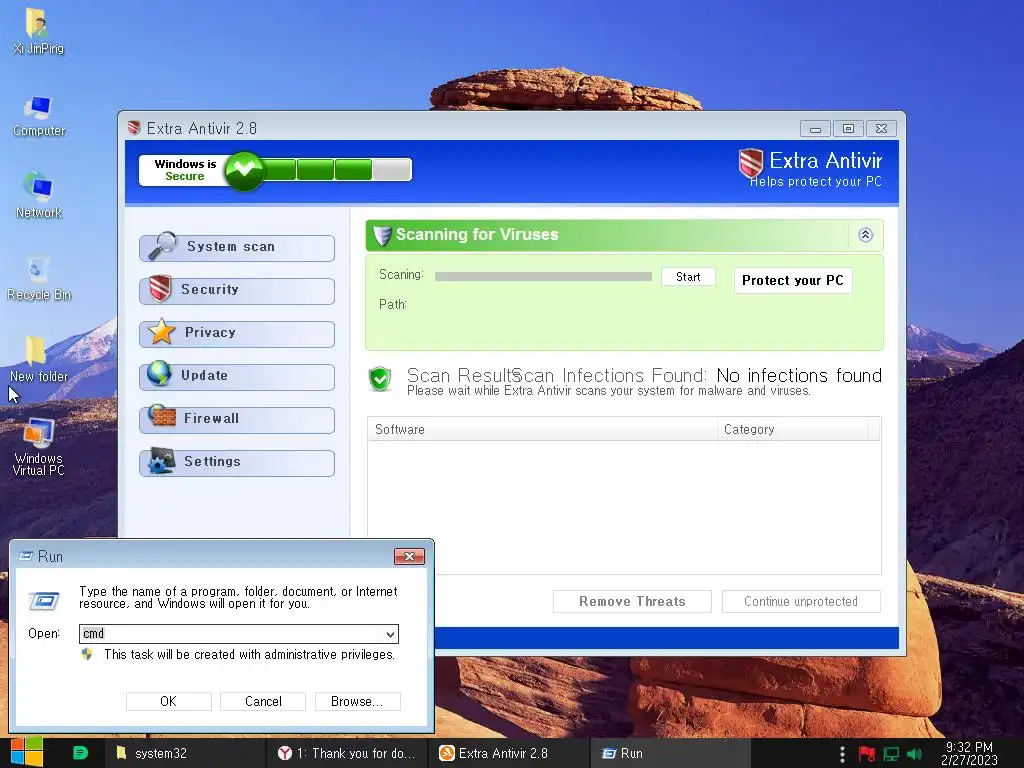This screenshot has height=768, width=1024.
Task: Click Continue unprotected button
Action: [x=801, y=601]
